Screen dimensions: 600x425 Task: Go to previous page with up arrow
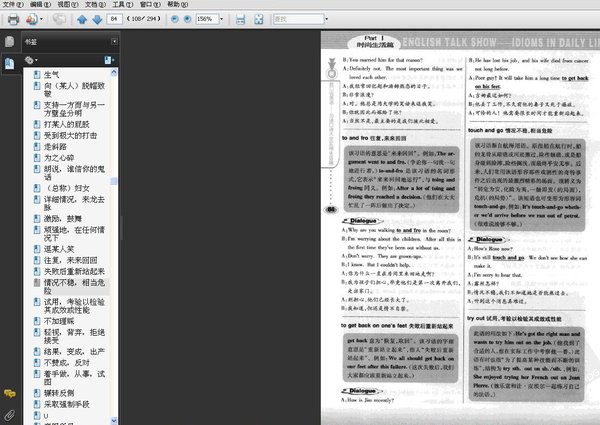pyautogui.click(x=80, y=19)
